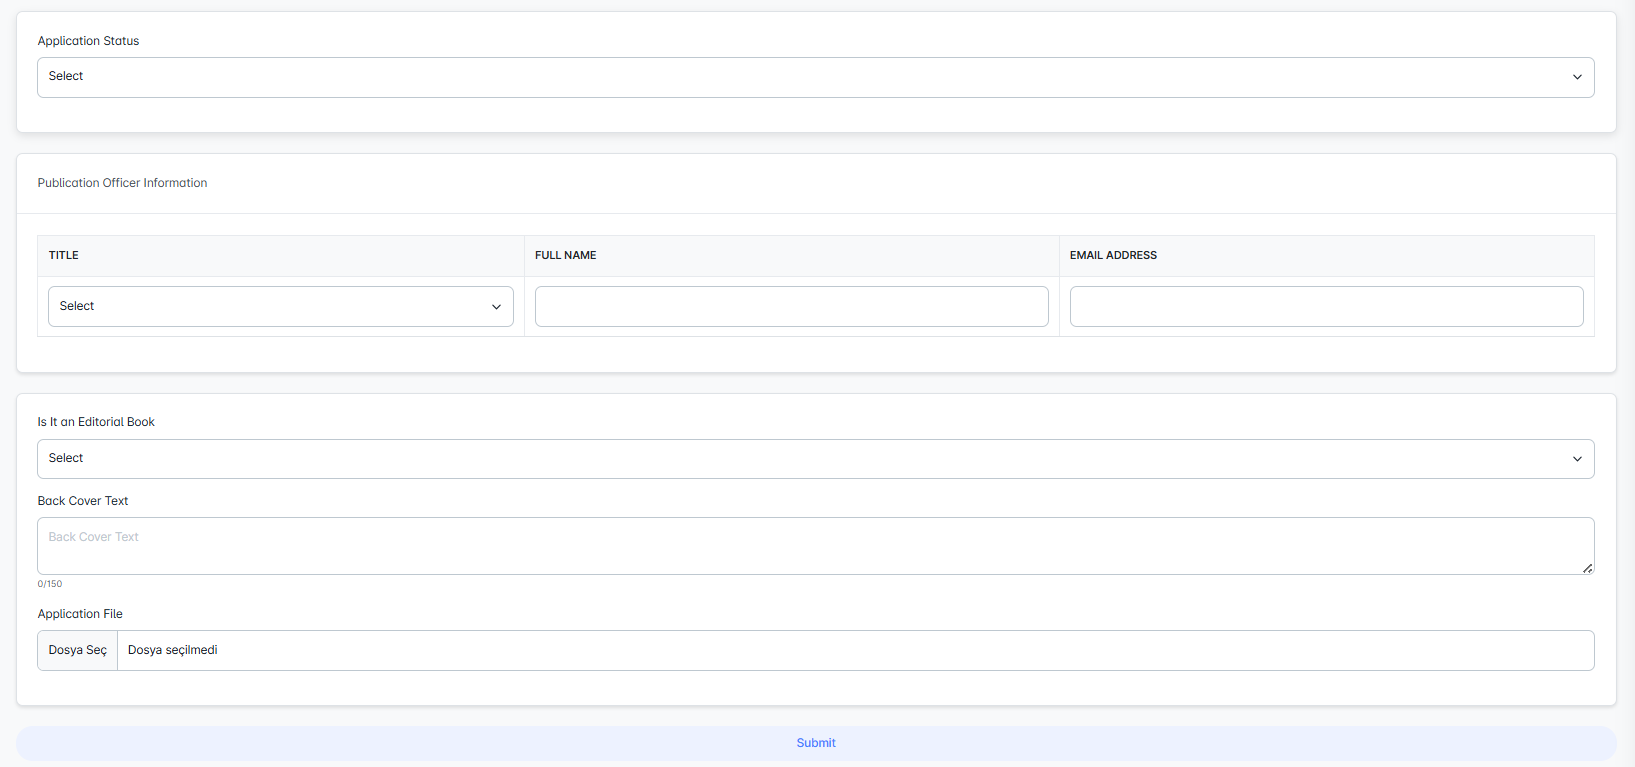Click the Application File label
The width and height of the screenshot is (1635, 767).
point(80,614)
